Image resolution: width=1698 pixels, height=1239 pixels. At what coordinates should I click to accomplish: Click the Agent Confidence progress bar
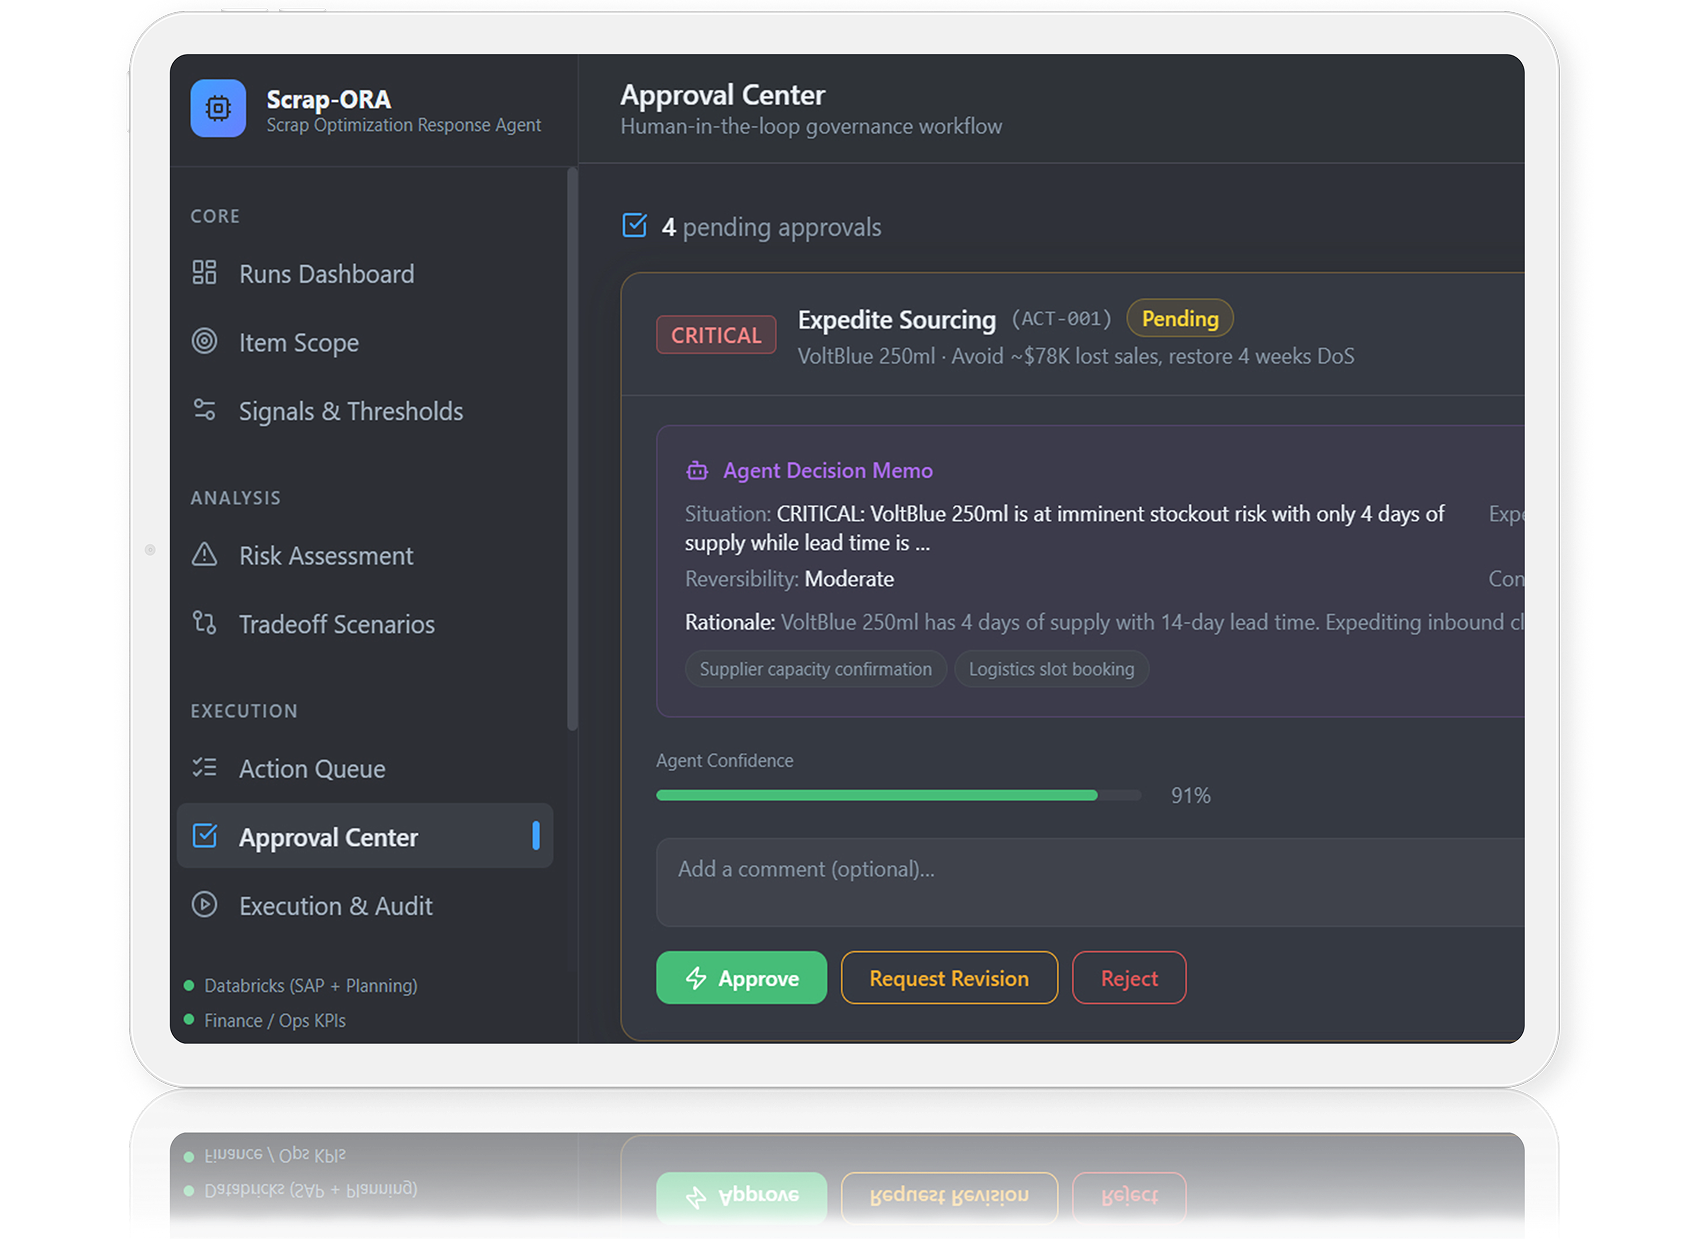click(898, 795)
